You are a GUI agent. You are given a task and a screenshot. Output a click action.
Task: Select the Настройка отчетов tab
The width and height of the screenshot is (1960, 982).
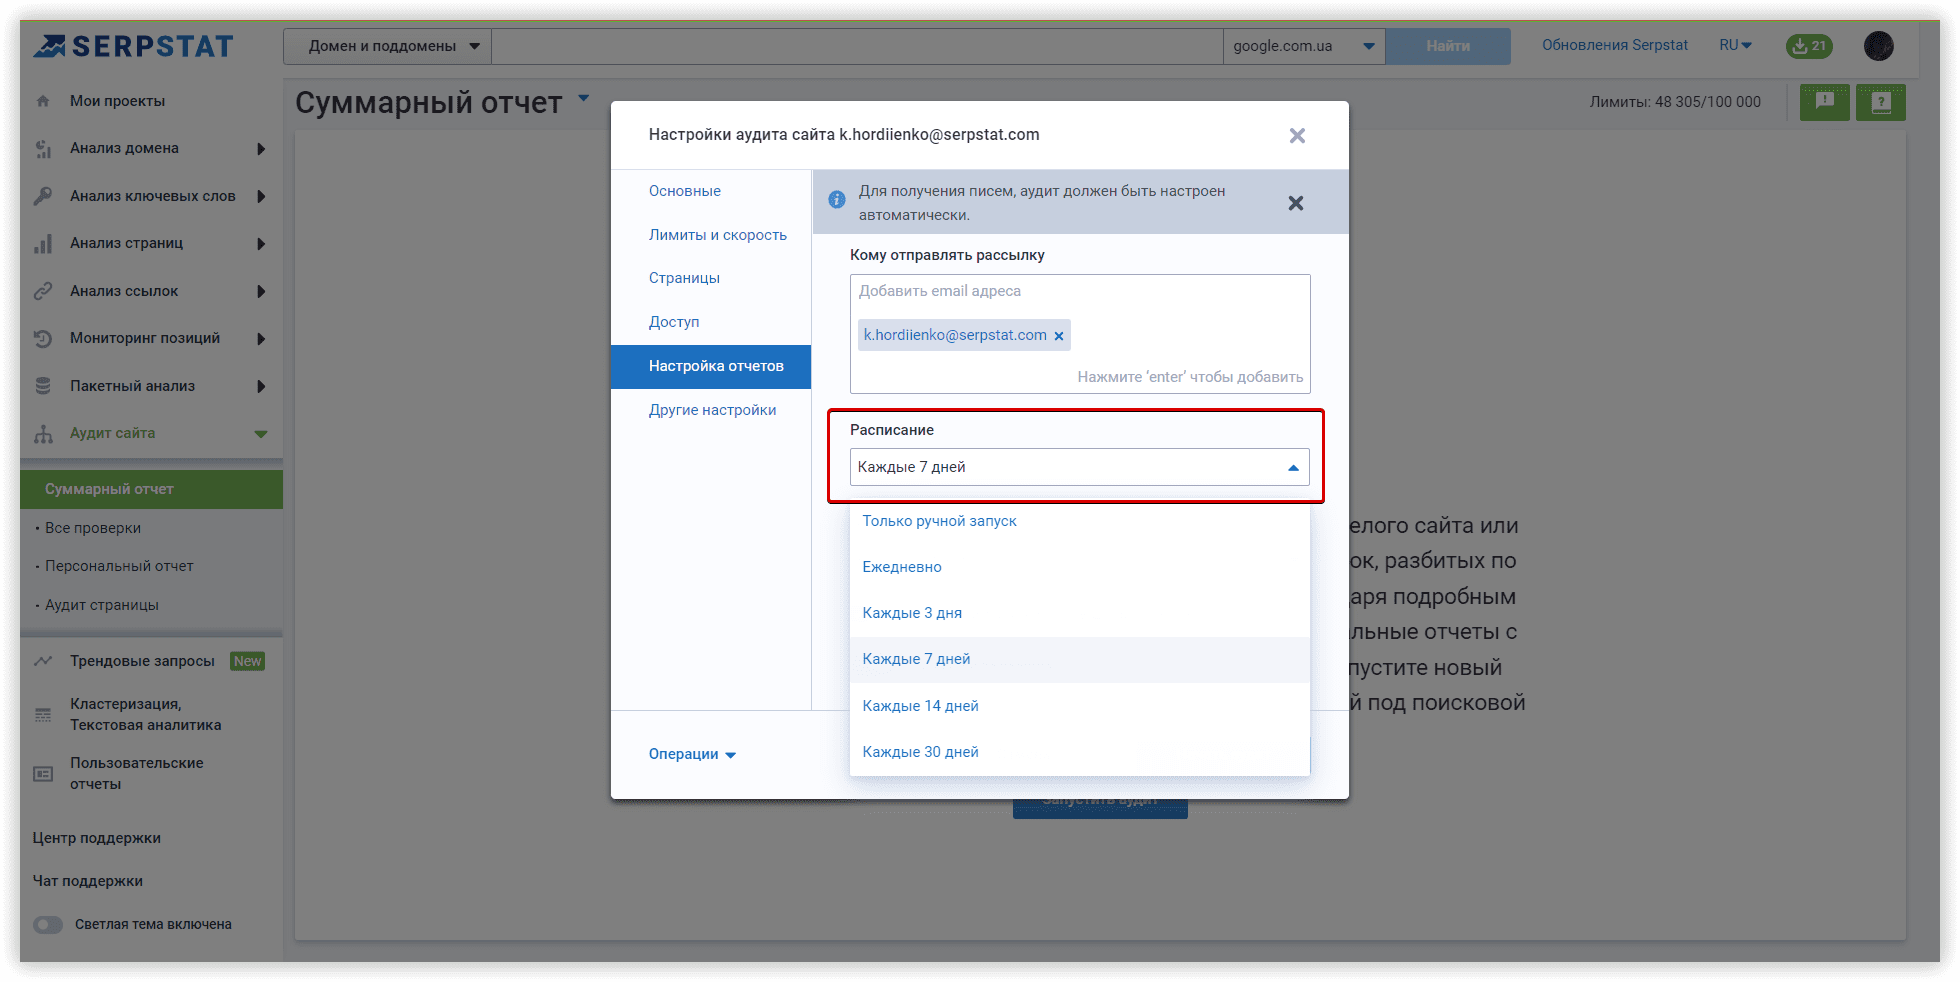coord(711,367)
